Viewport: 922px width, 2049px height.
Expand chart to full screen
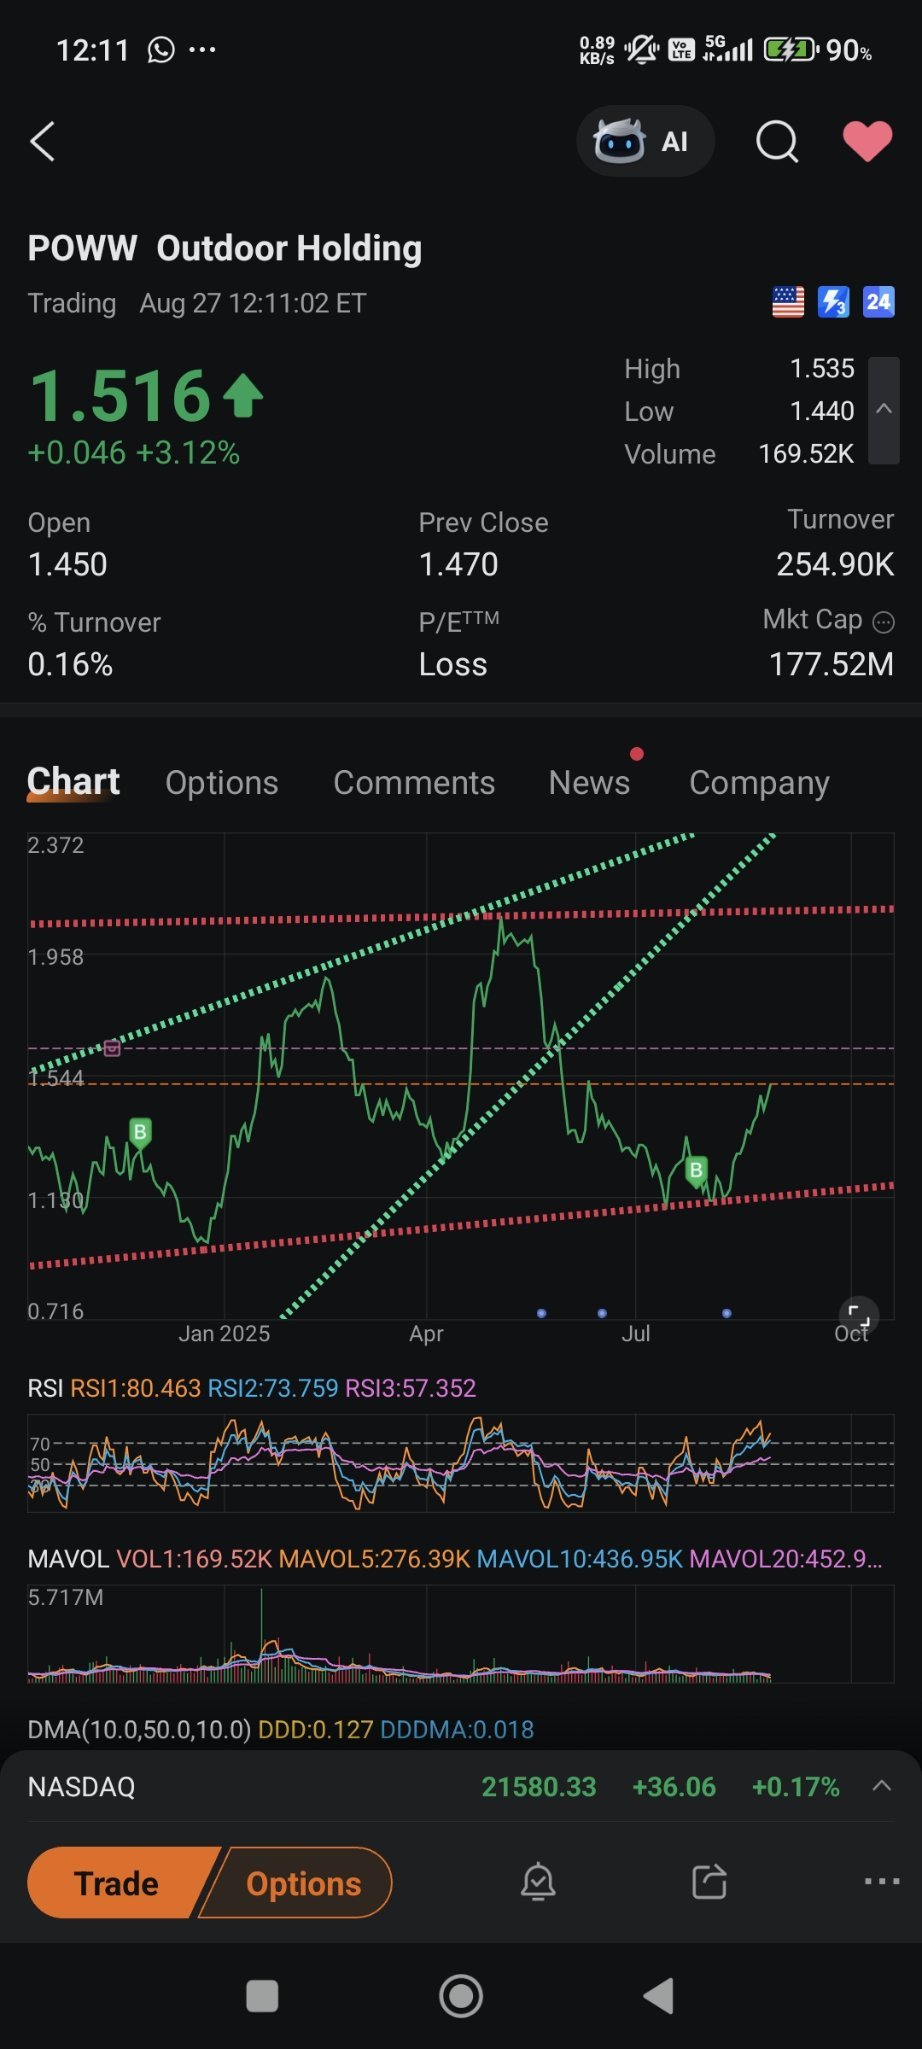(858, 1315)
